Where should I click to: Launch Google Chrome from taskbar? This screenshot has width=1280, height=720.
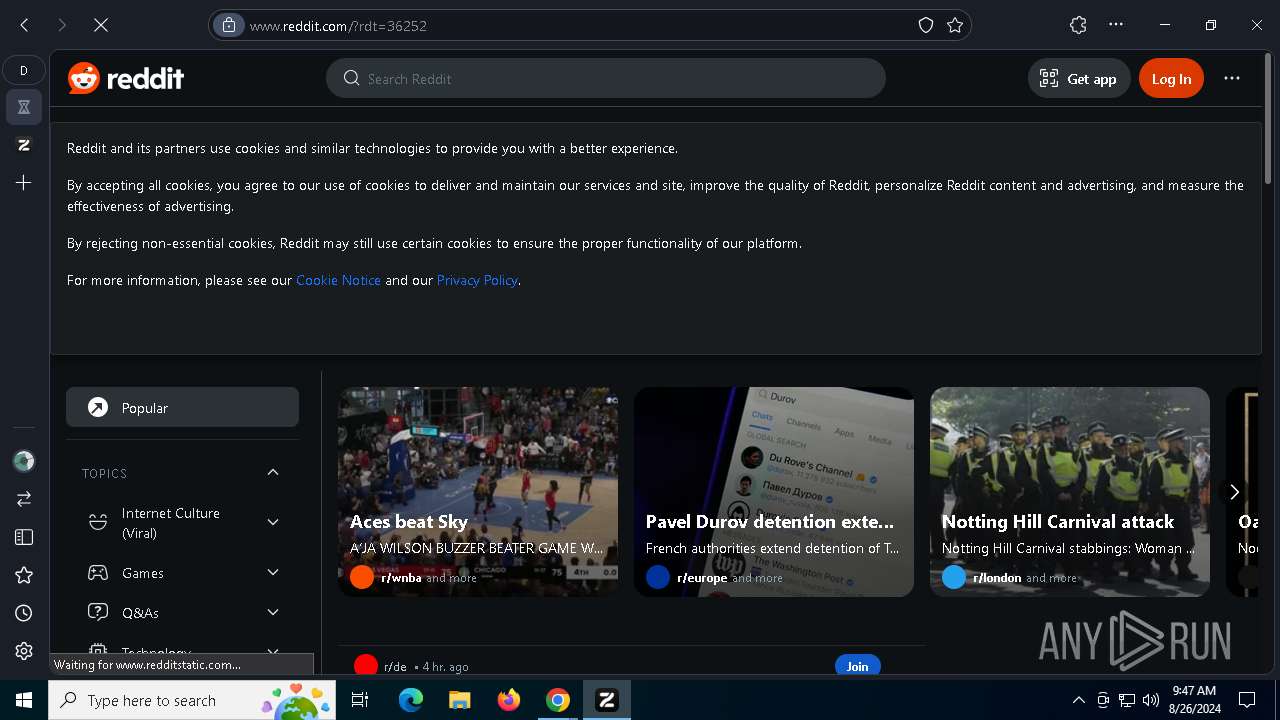click(558, 700)
